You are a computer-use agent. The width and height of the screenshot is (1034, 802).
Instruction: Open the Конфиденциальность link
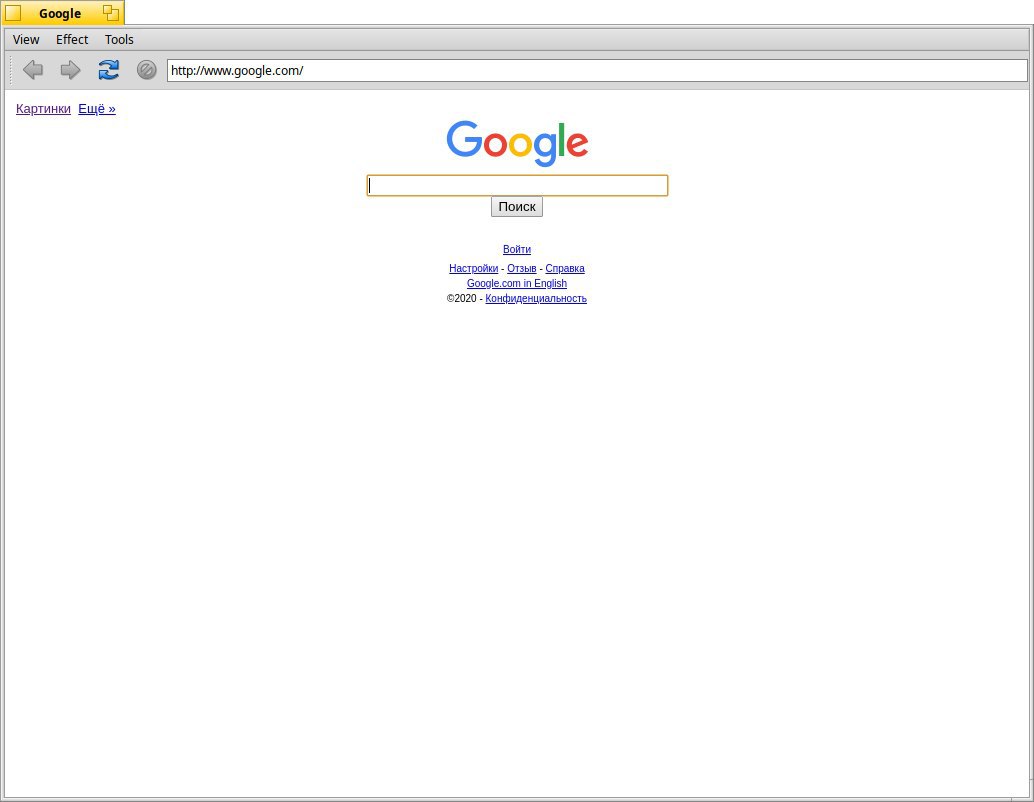click(536, 299)
